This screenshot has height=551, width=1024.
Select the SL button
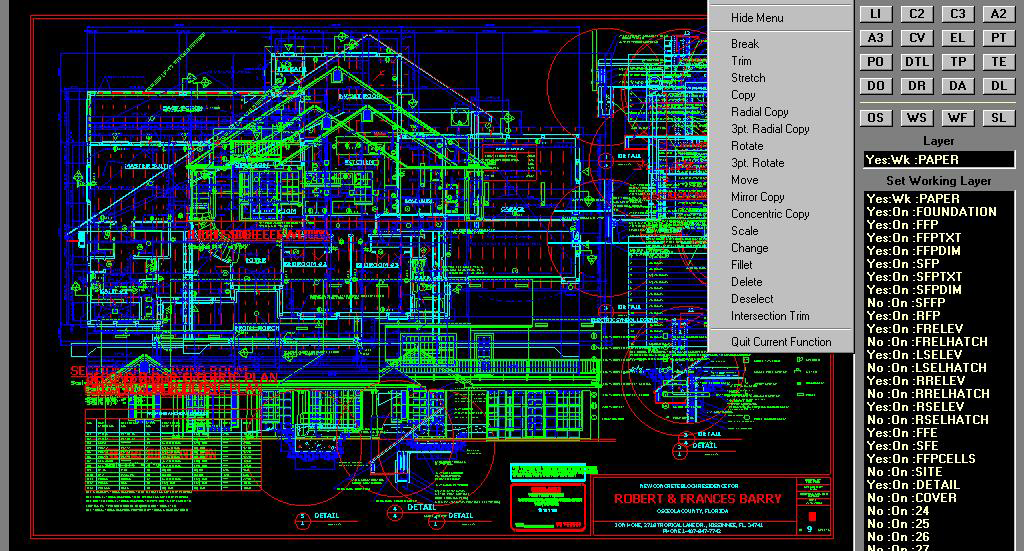coord(999,118)
